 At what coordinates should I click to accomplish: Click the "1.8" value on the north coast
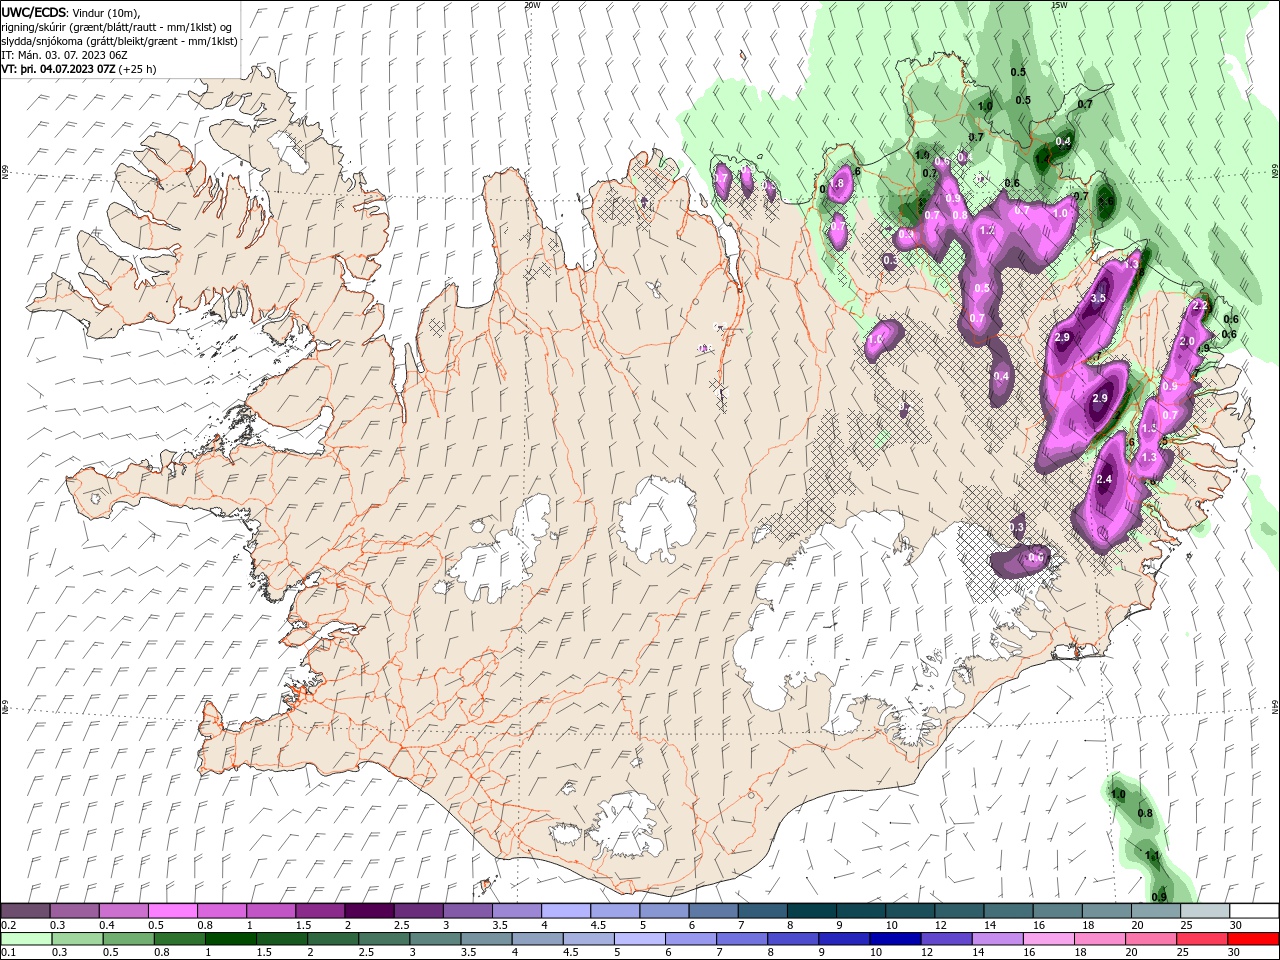point(838,184)
